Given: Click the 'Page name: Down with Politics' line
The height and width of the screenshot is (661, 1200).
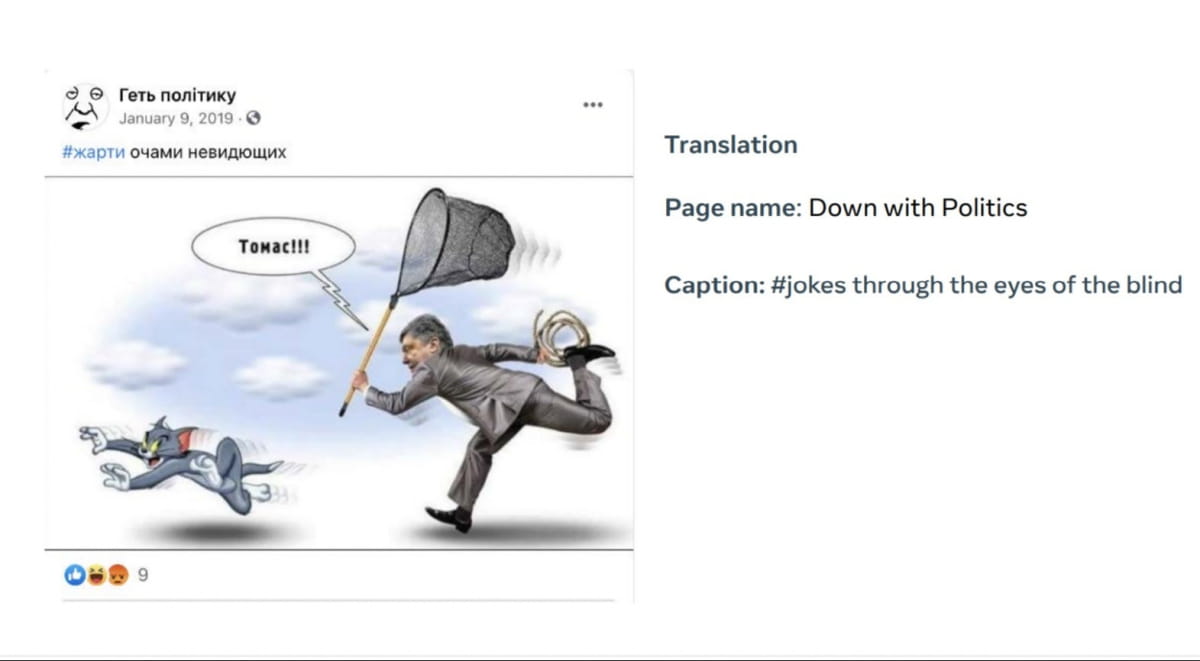Looking at the screenshot, I should [x=846, y=208].
